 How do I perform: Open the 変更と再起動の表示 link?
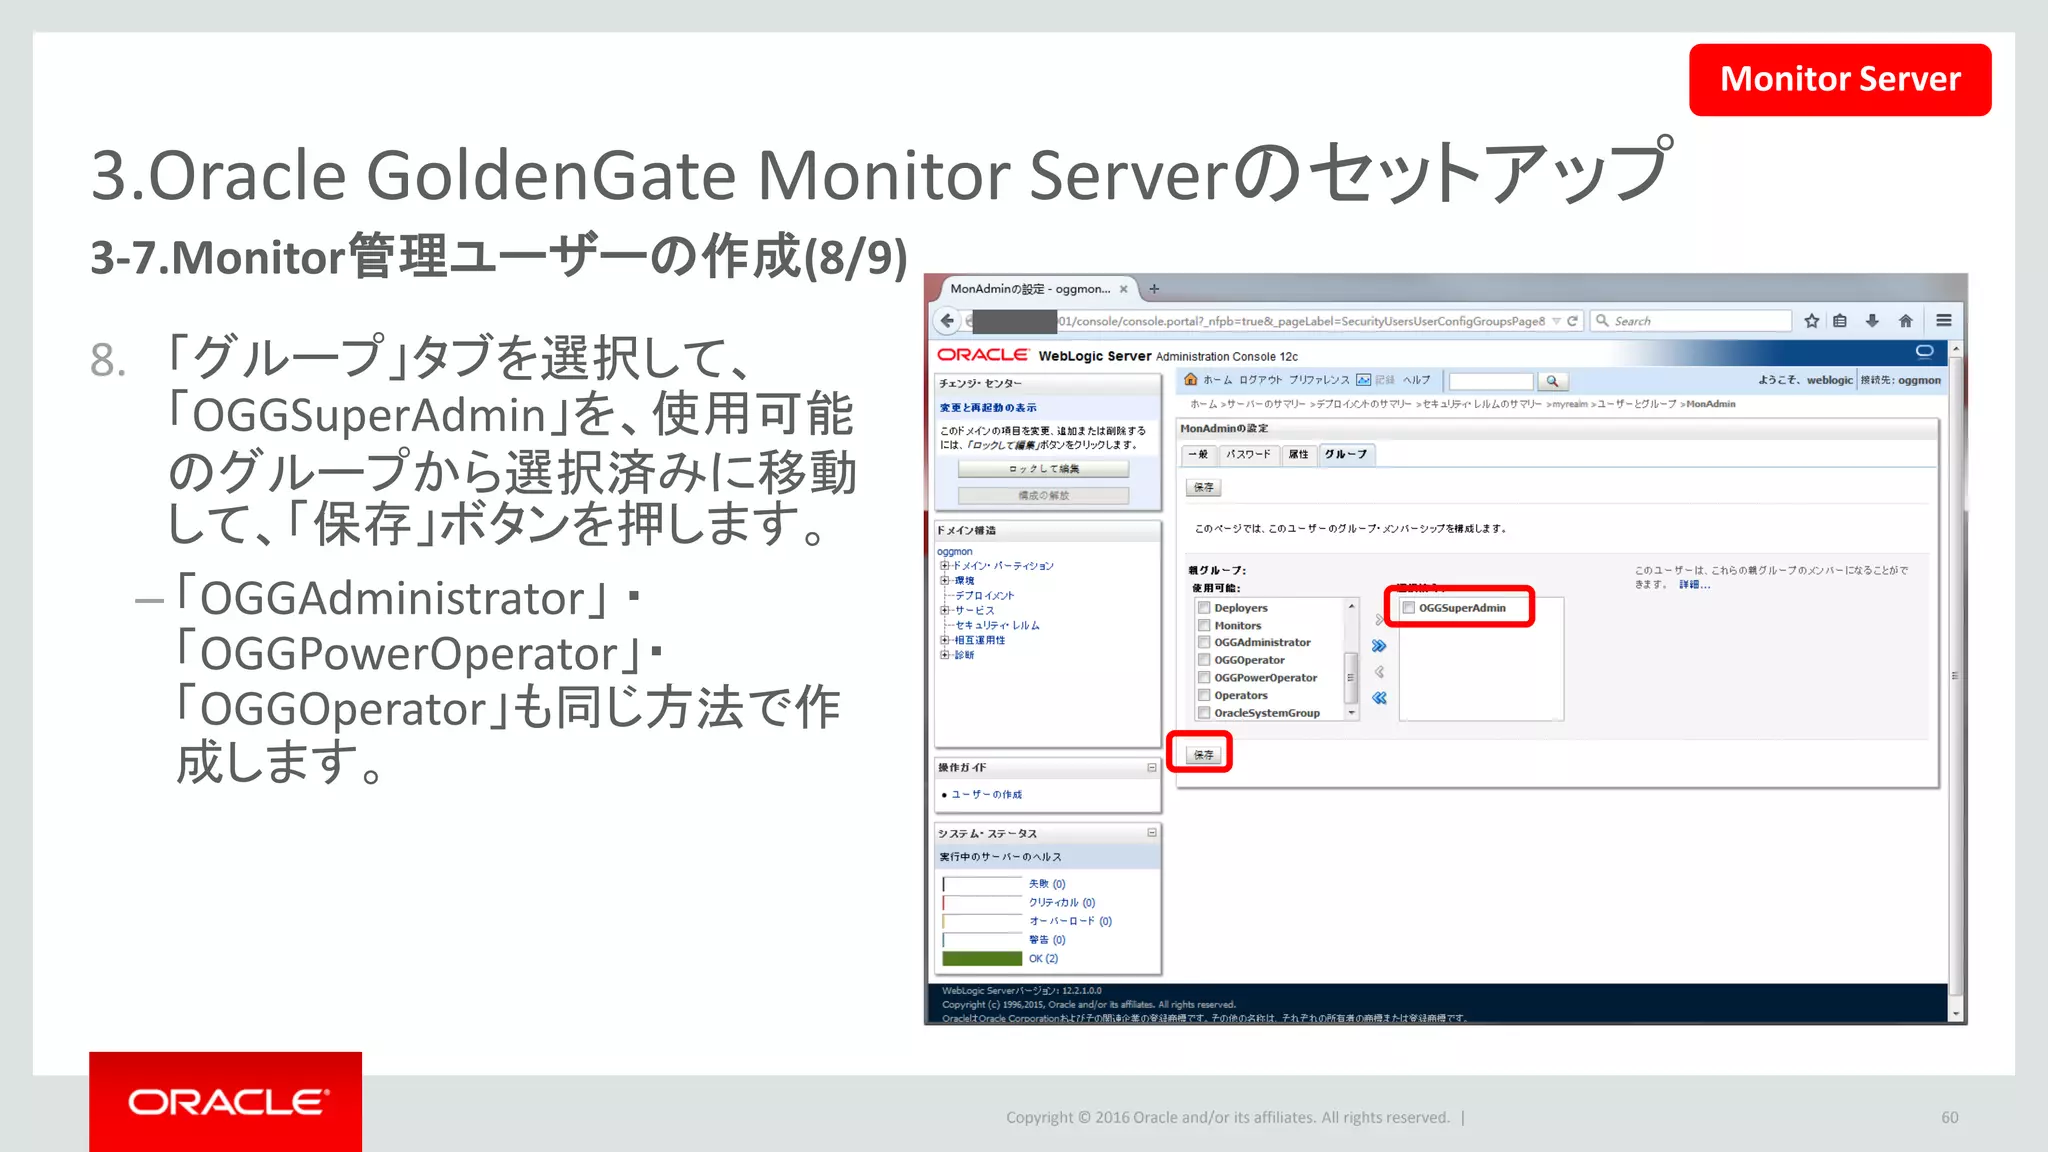pos(988,408)
